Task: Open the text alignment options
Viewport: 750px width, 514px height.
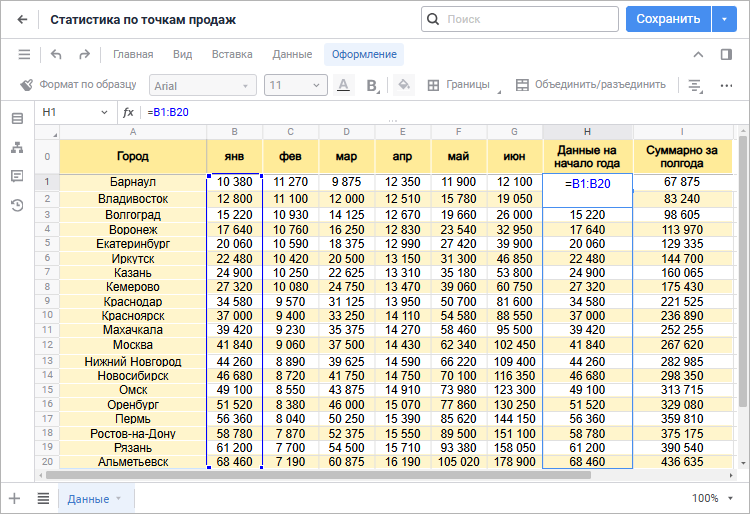Action: [695, 86]
